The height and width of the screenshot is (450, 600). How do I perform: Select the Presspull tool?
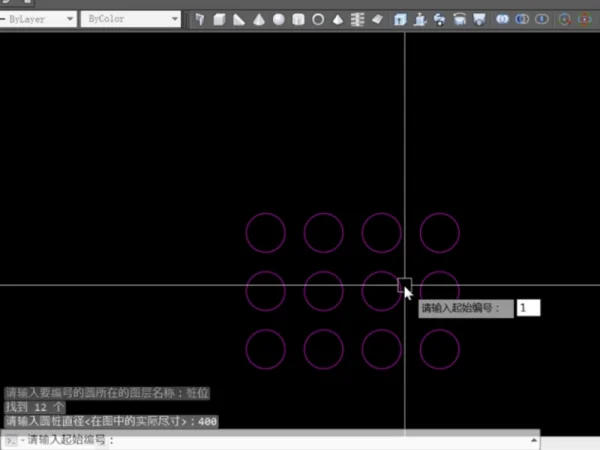tap(420, 19)
